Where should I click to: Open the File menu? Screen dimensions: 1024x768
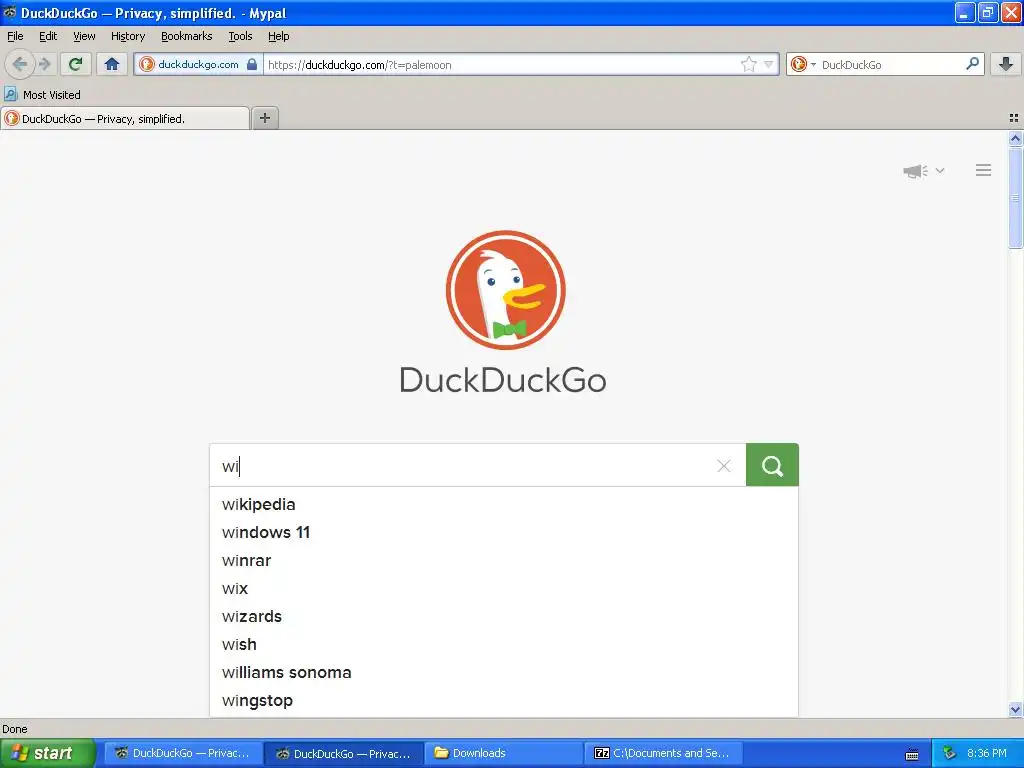(15, 36)
